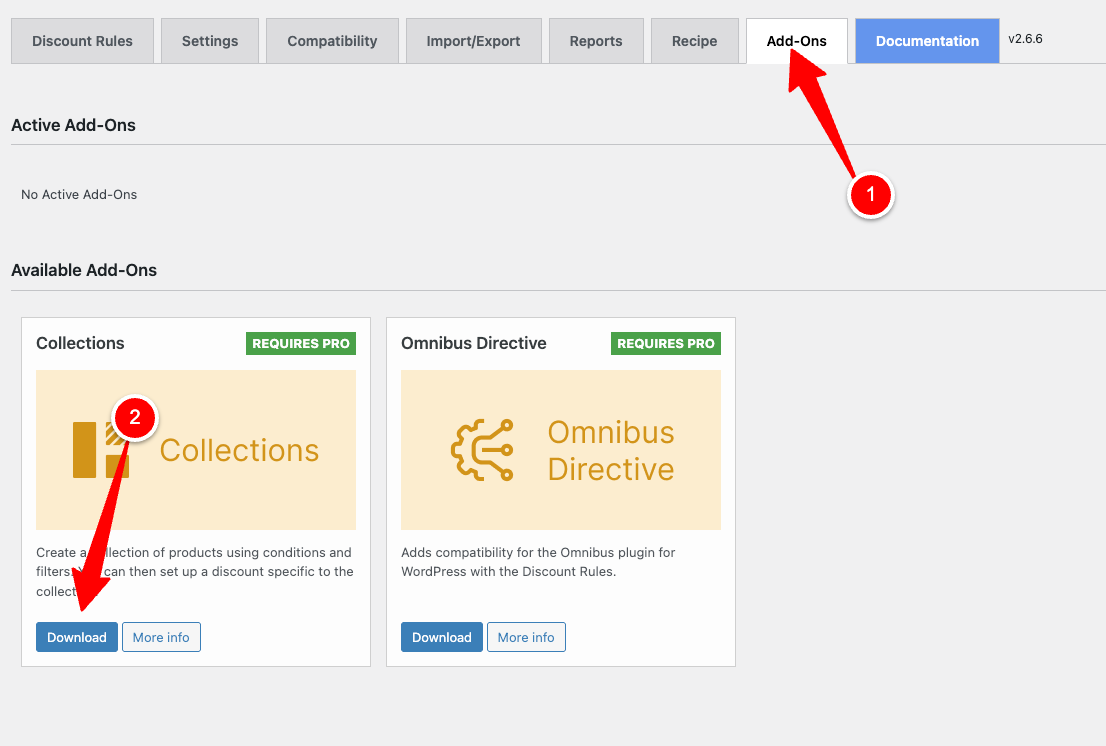Show More info for Collections
Image resolution: width=1106 pixels, height=746 pixels.
(161, 637)
